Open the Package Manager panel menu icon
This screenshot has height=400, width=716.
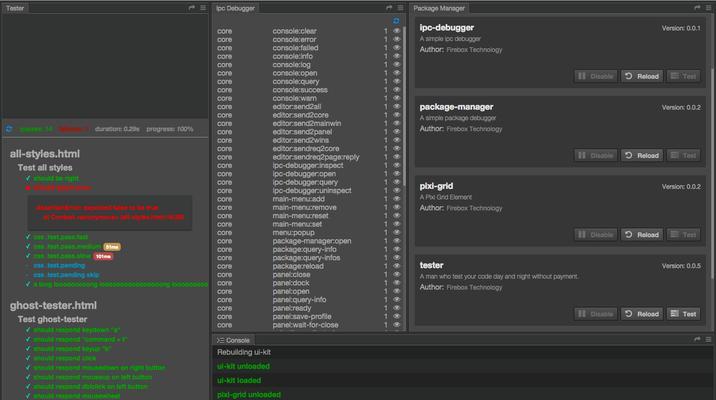708,8
